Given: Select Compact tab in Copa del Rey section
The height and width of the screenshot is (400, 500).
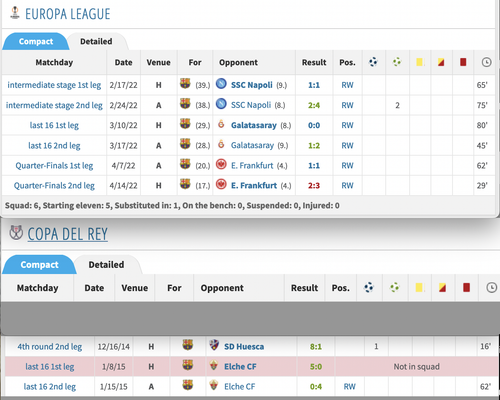Looking at the screenshot, I should click(x=39, y=265).
